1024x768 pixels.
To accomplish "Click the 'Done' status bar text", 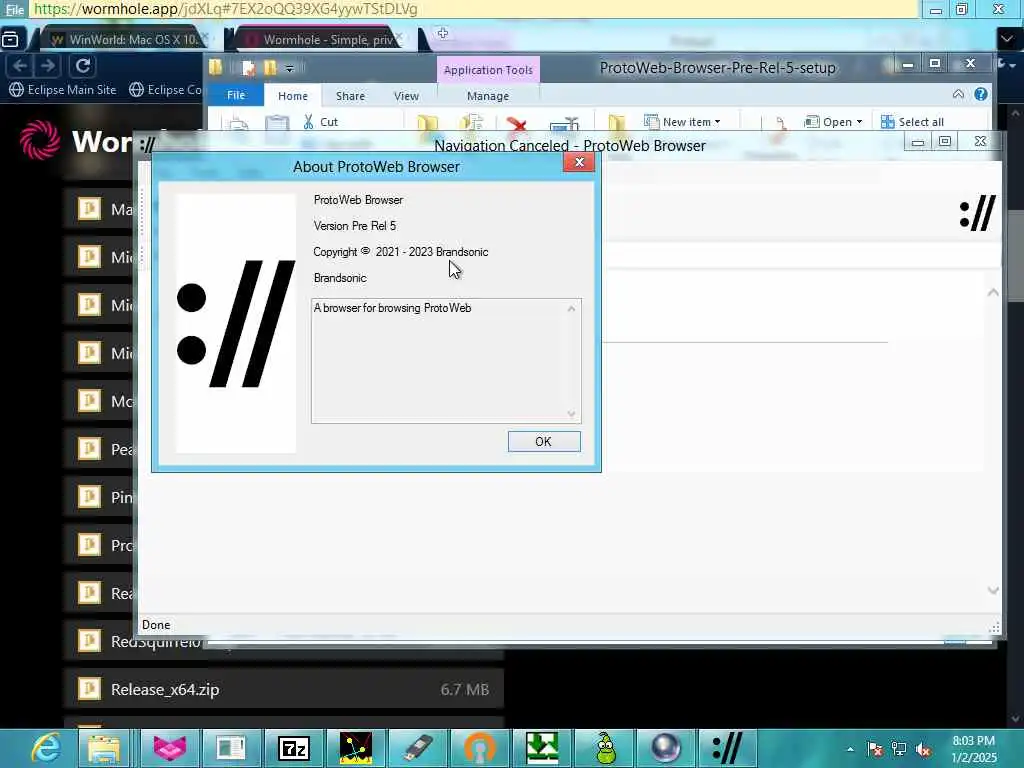I will coord(156,625).
